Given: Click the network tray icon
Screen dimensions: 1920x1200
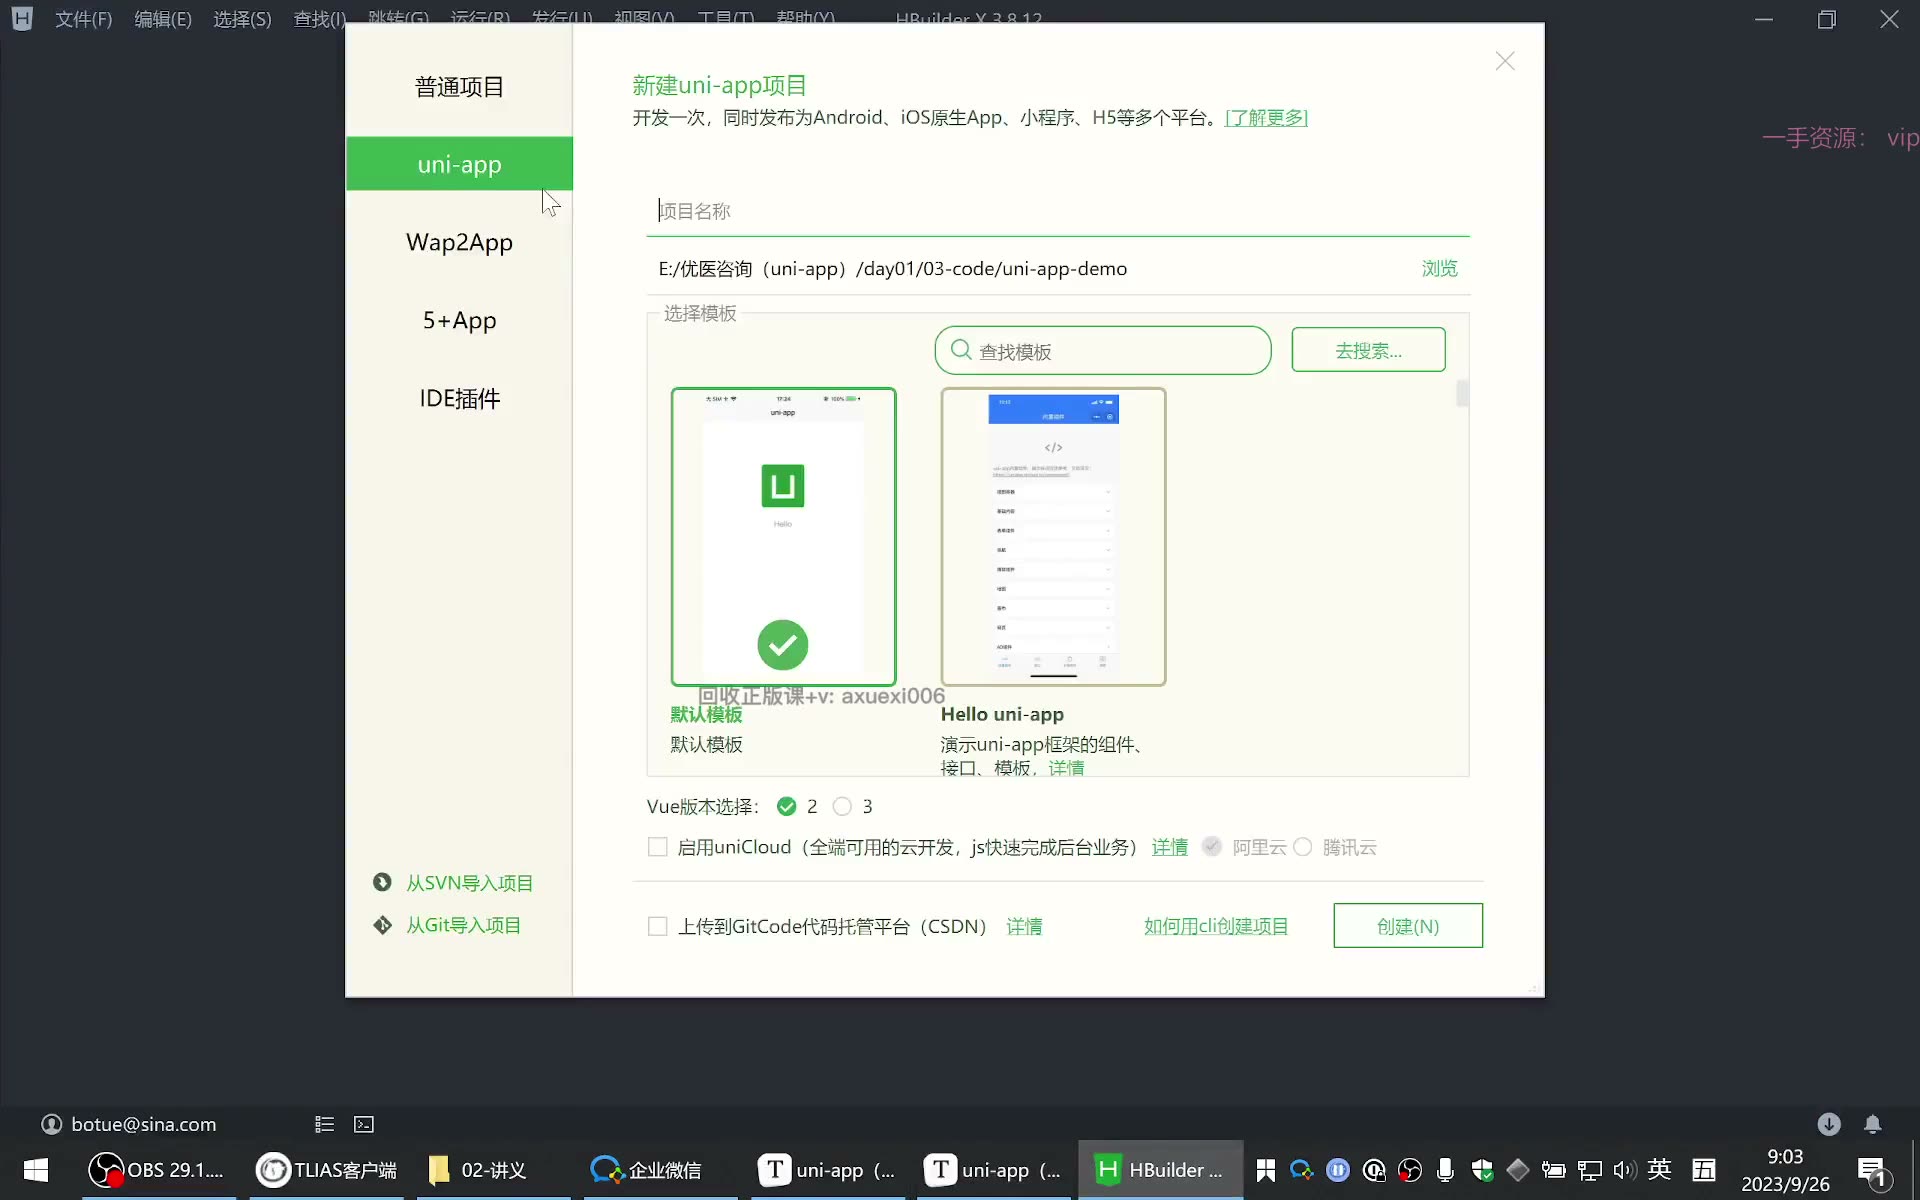Looking at the screenshot, I should (x=1590, y=1170).
